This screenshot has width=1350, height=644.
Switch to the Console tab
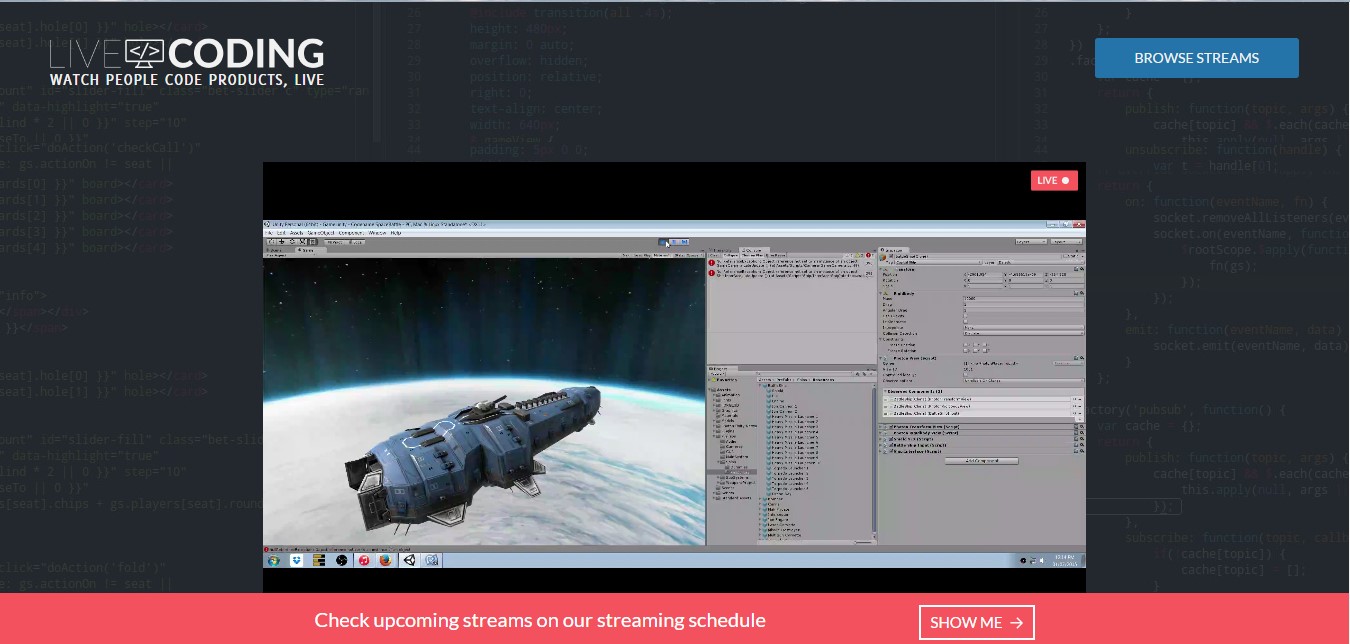[752, 250]
